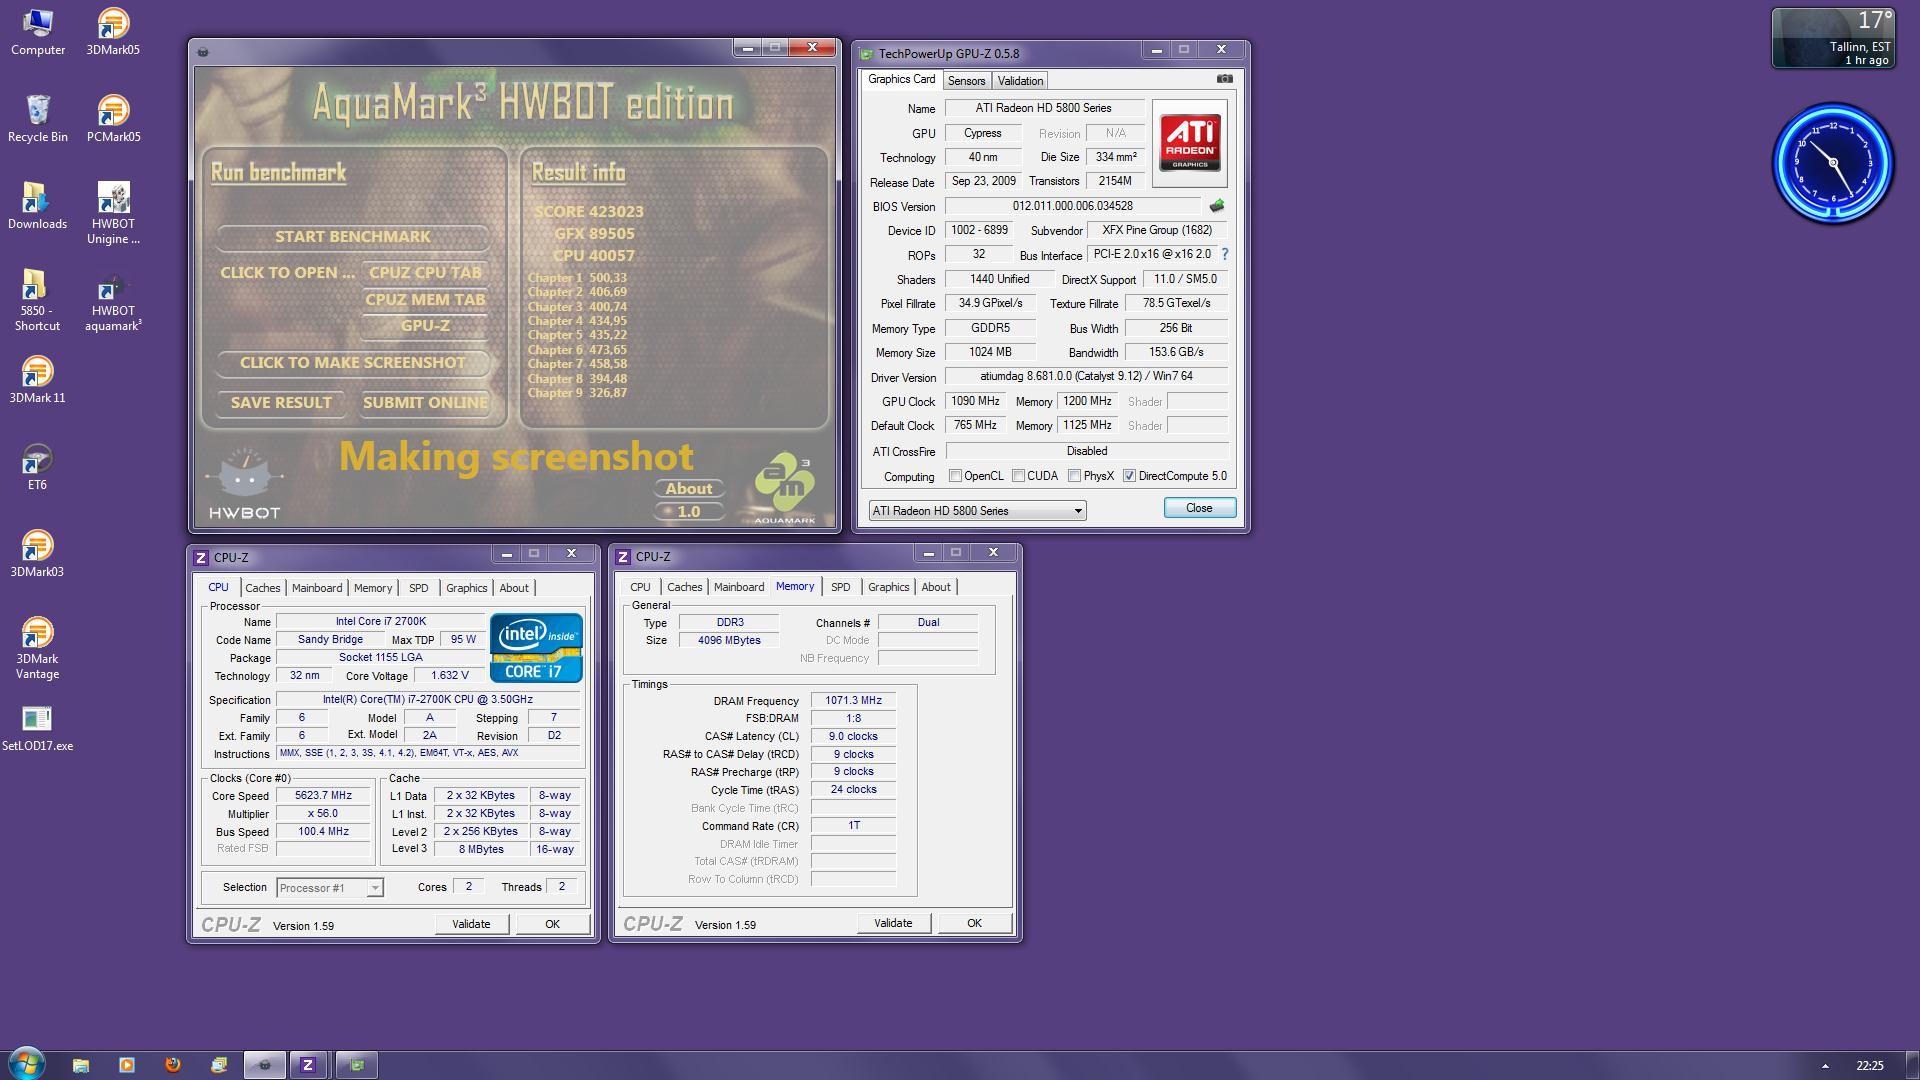Screen dimensions: 1920x1080
Task: Click CPUZ CPU TAB button
Action: click(425, 272)
